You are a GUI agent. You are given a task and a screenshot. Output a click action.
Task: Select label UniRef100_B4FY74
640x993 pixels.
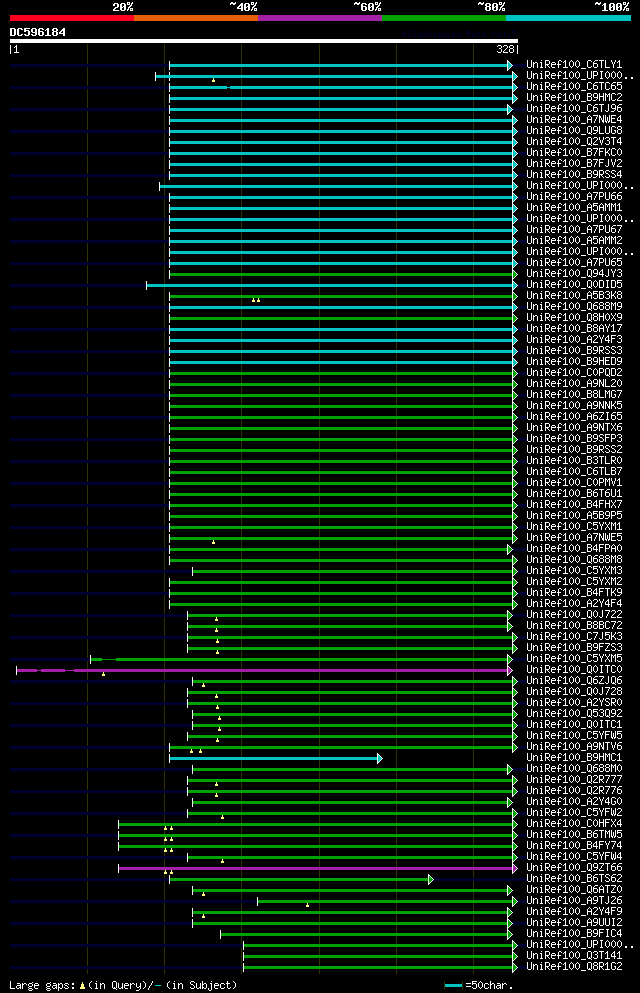point(574,846)
